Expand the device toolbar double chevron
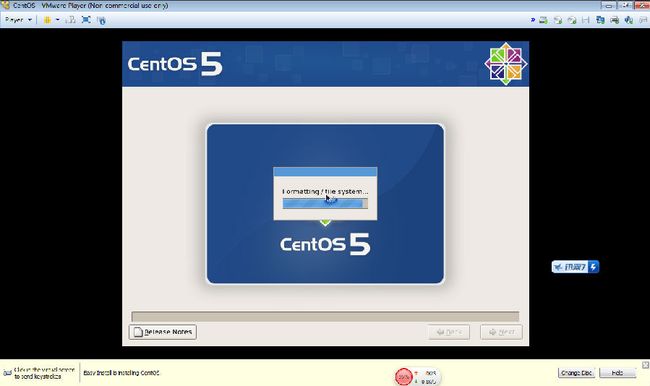The height and width of the screenshot is (386, 650). pos(533,19)
